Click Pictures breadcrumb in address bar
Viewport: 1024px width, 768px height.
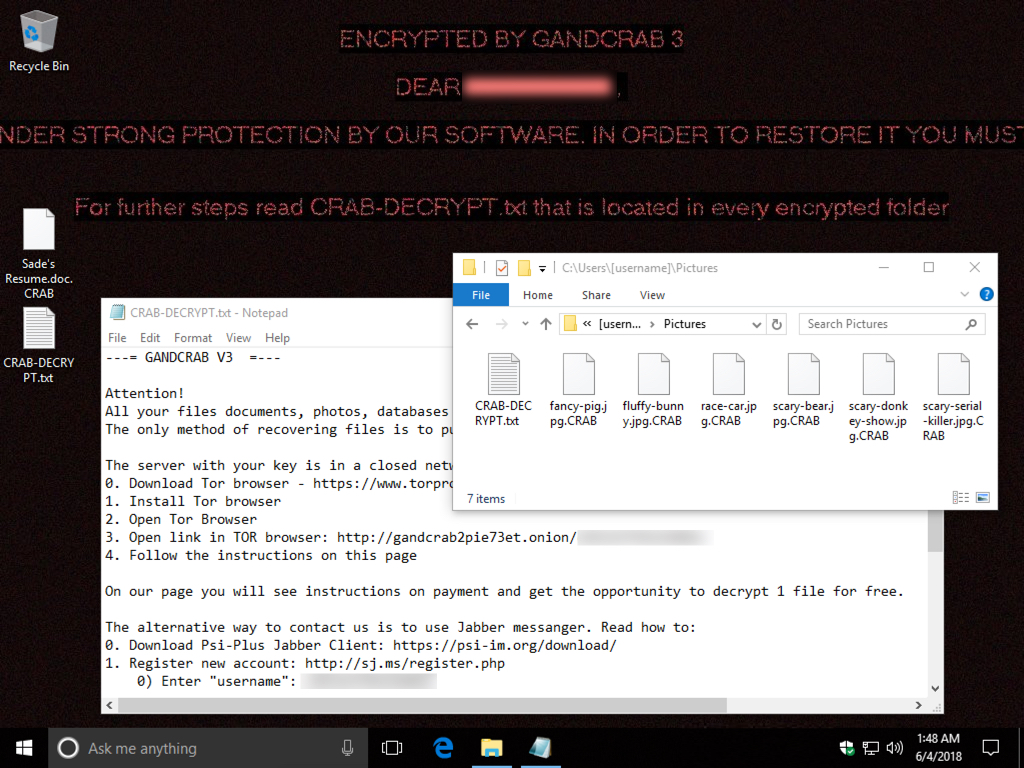point(684,324)
